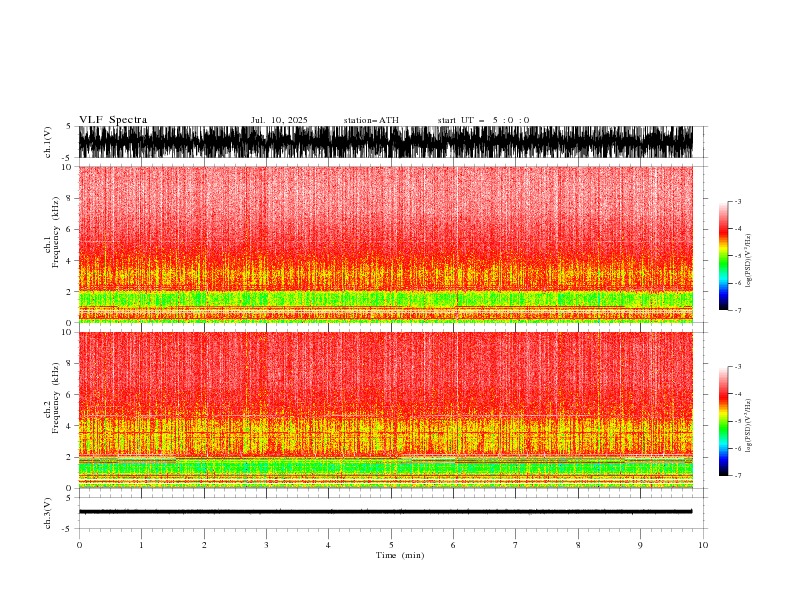
Task: Click the color bar beside the ch.1 spectrogram
Action: point(723,256)
